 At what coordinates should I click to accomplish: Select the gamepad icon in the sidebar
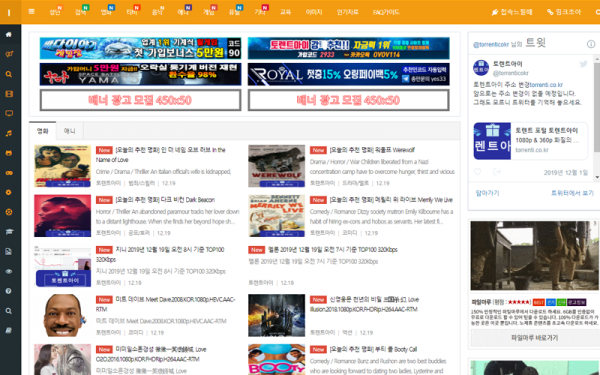pyautogui.click(x=9, y=173)
